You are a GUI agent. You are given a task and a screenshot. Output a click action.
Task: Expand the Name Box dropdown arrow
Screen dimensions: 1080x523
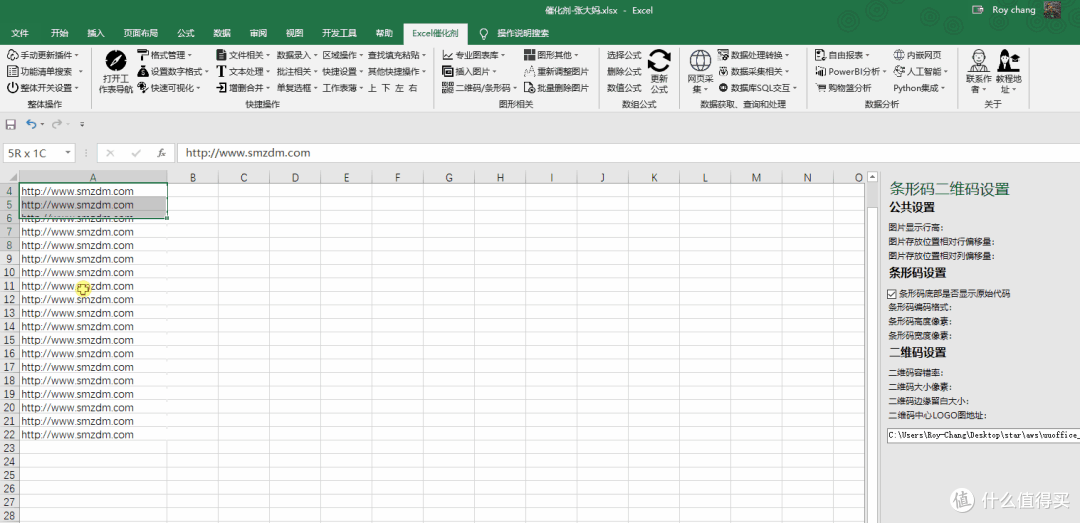coord(68,153)
